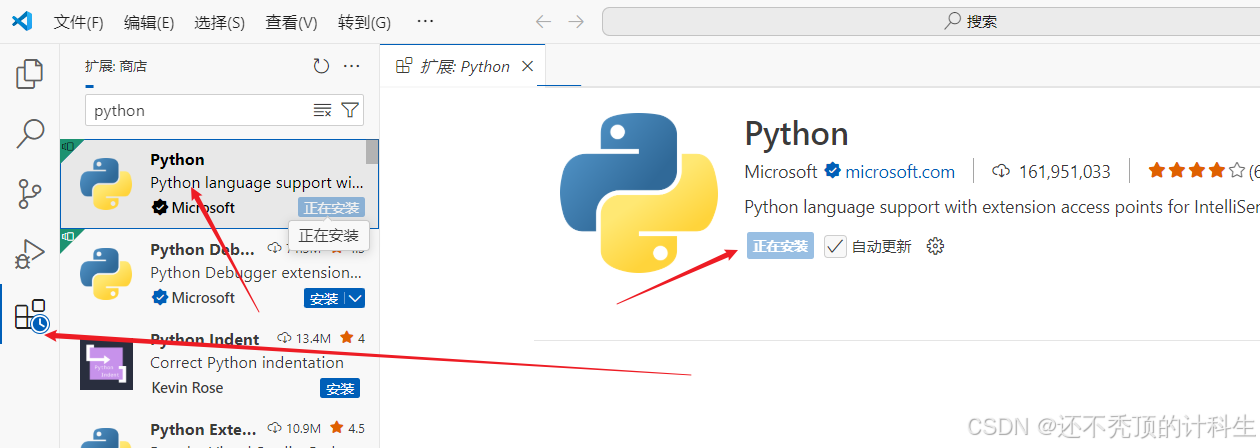Open Python extension manage gear icon
This screenshot has height=448, width=1260.
[x=935, y=246]
